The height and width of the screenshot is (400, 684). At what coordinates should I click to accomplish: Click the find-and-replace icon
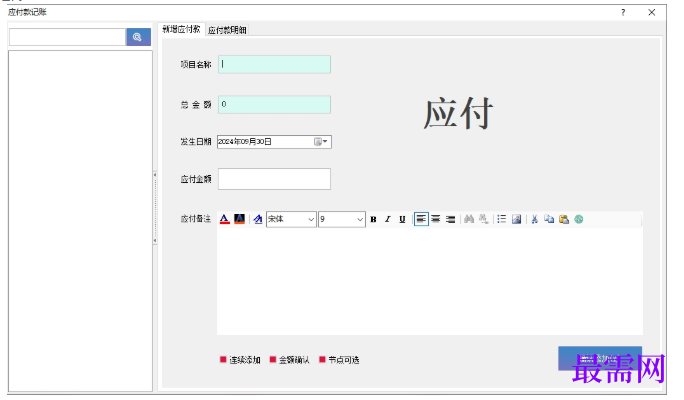(x=483, y=219)
